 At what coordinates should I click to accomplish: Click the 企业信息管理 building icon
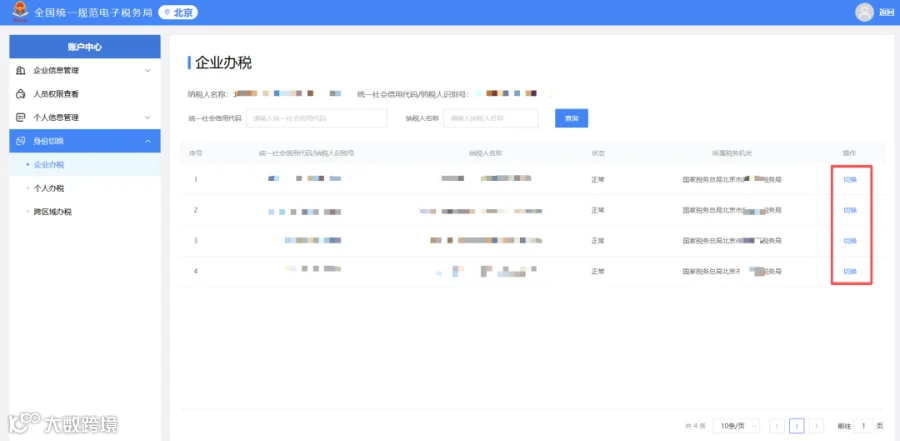tap(21, 71)
